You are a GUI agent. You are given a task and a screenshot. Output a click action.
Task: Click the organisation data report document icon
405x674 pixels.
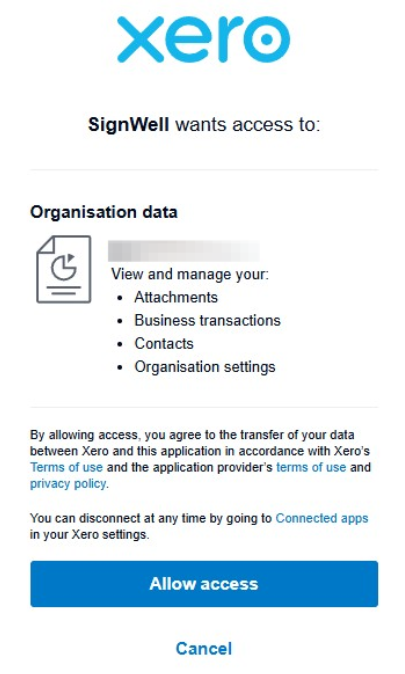64,270
